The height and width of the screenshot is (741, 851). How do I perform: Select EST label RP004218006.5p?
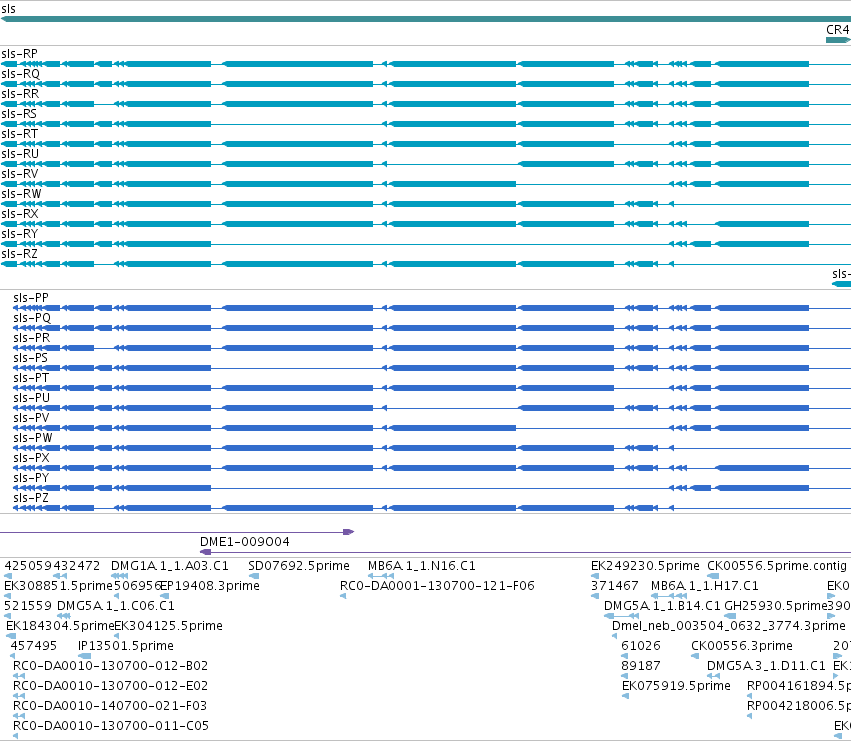[x=799, y=705]
